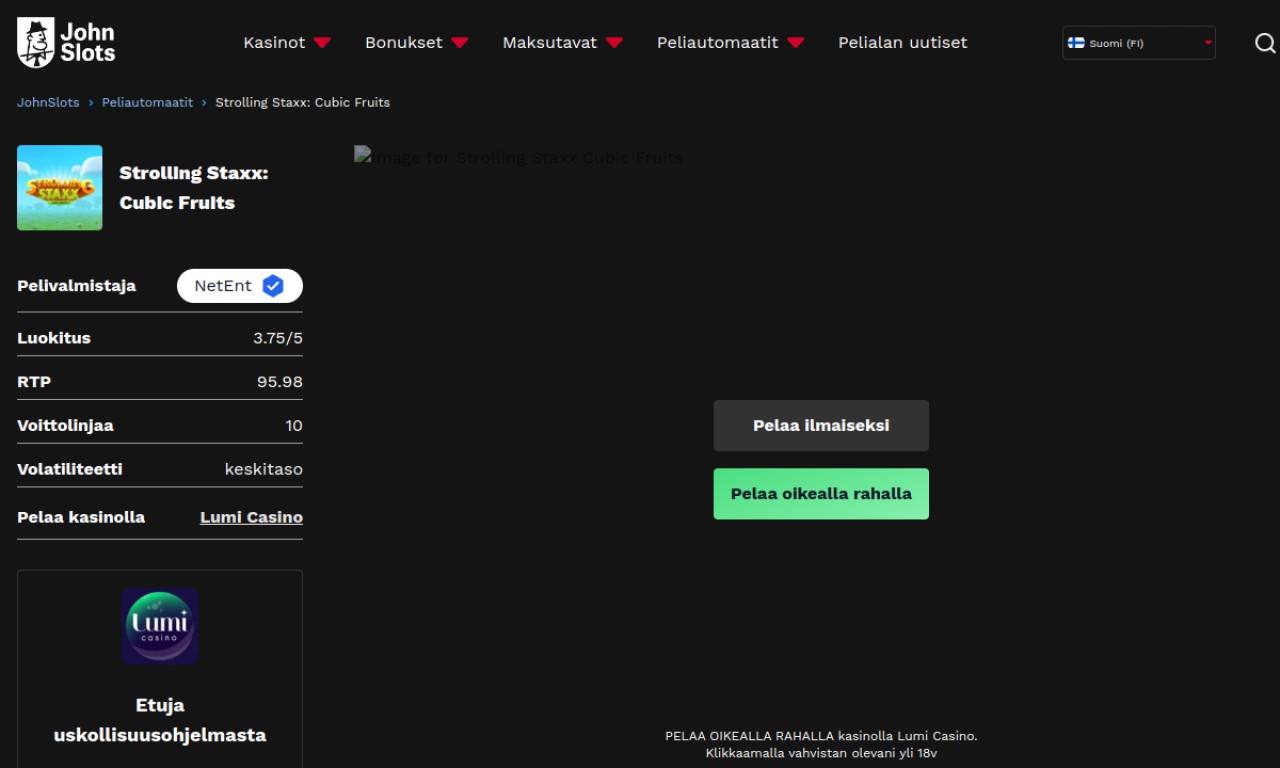1280x768 pixels.
Task: Expand the Kasinot menu
Action: point(287,42)
